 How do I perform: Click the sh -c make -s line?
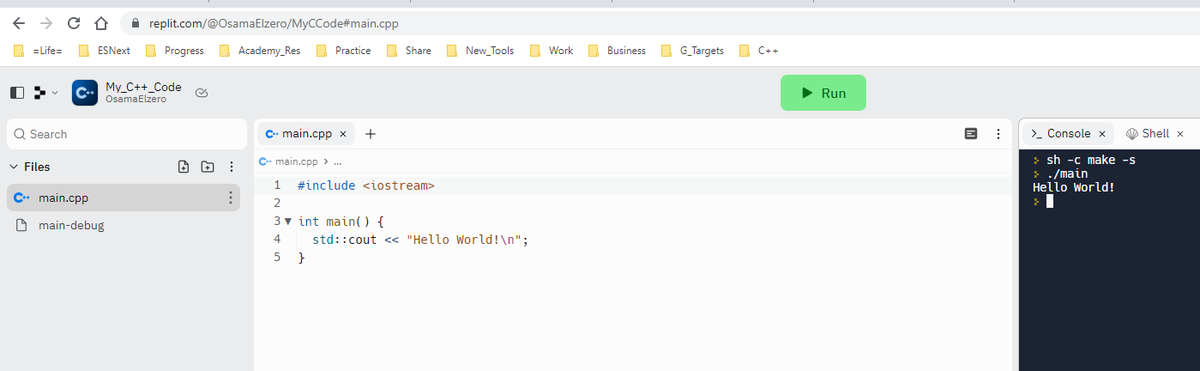1091,160
